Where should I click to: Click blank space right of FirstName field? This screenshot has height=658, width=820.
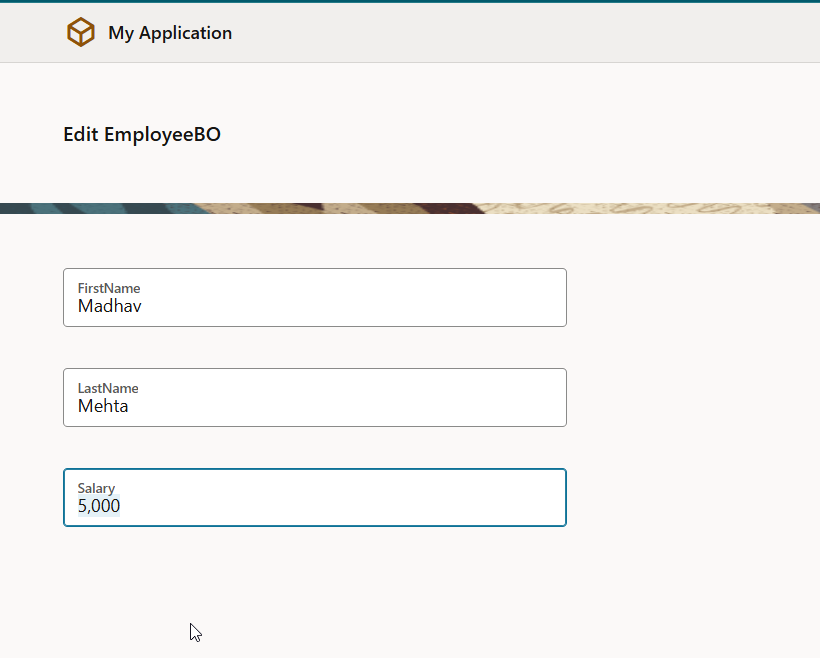(690, 298)
